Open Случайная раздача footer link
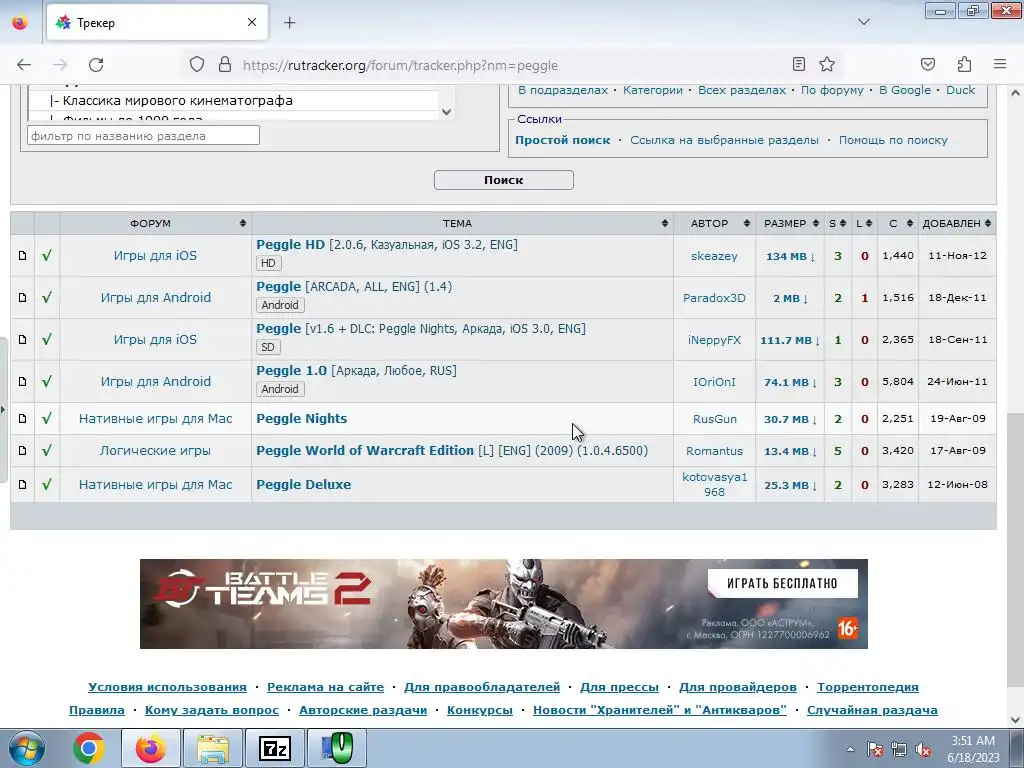 tap(872, 710)
